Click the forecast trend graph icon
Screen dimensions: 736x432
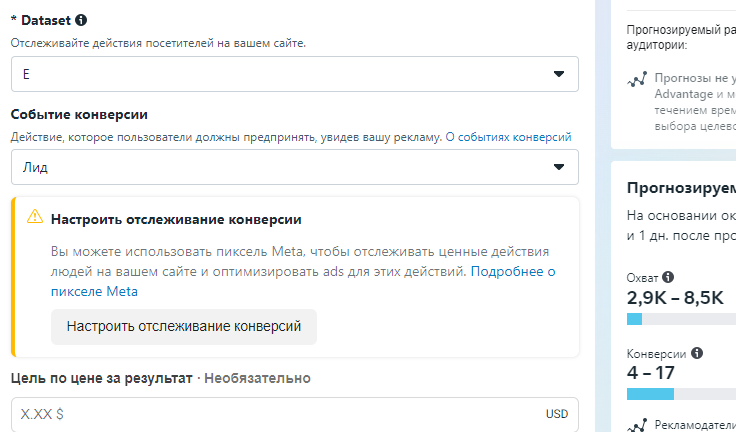(637, 80)
